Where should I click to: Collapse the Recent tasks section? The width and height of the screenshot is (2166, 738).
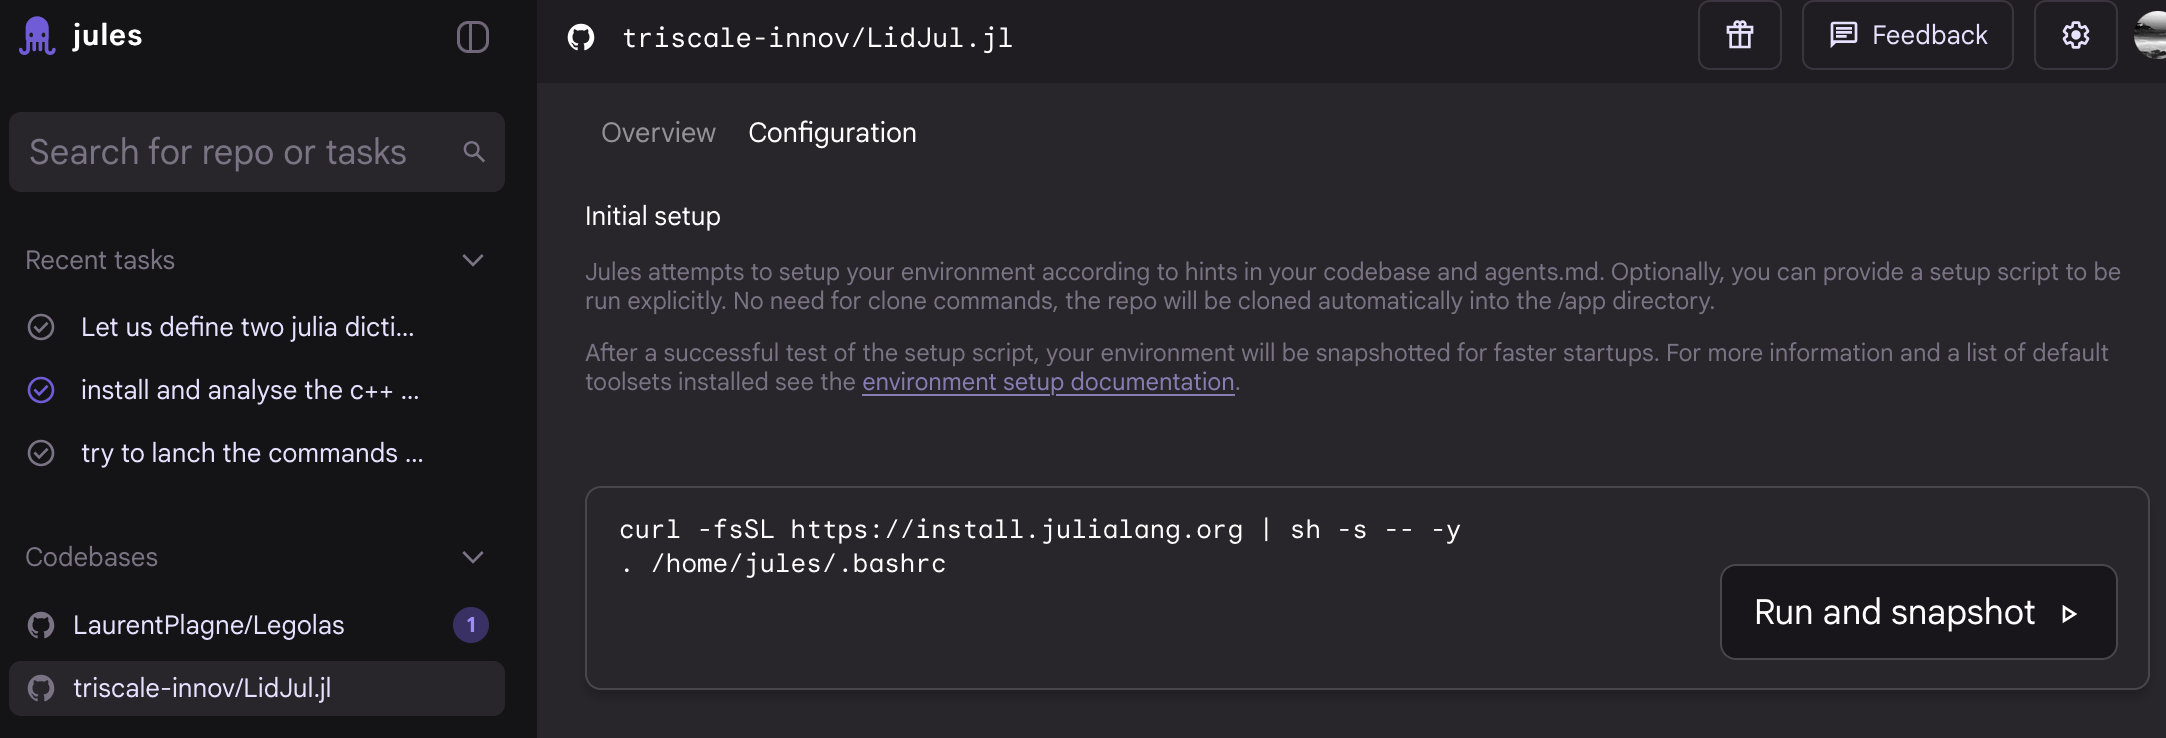pyautogui.click(x=473, y=261)
